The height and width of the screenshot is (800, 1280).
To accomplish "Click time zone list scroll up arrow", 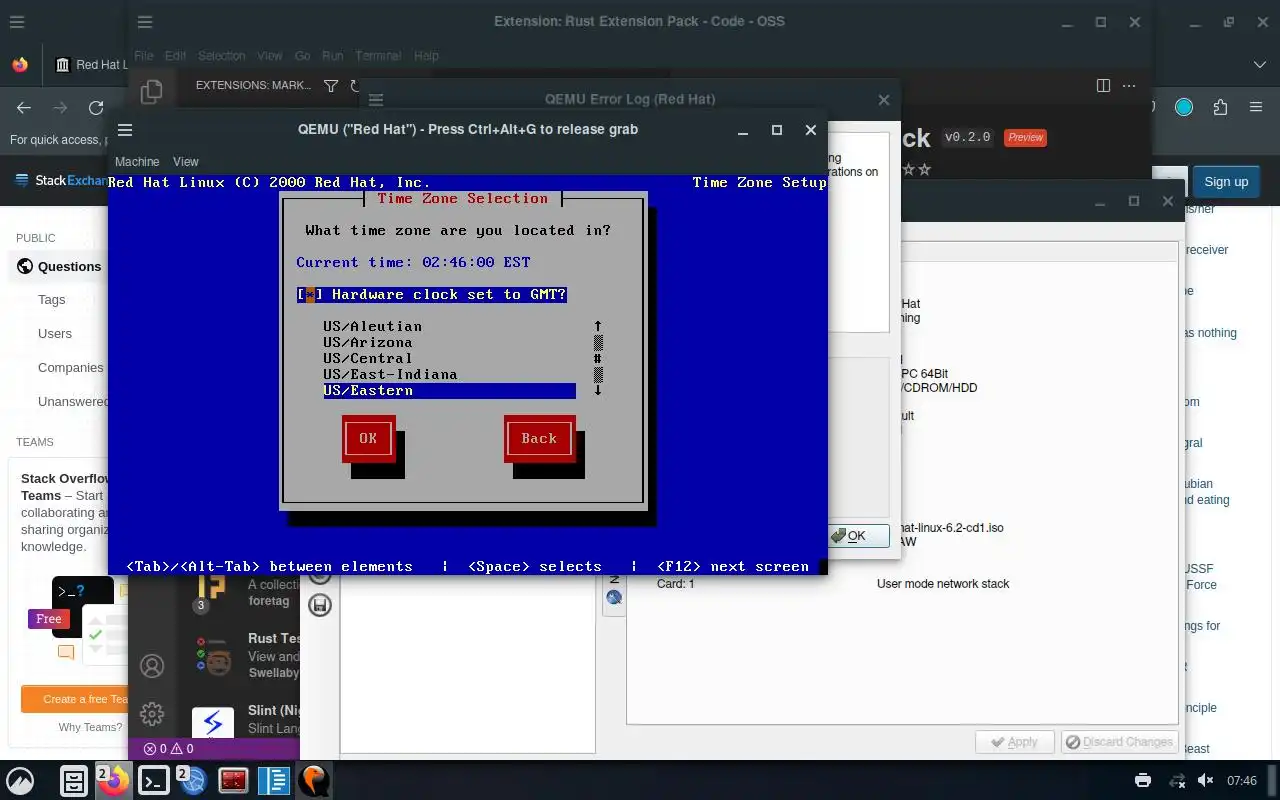I will pos(598,326).
